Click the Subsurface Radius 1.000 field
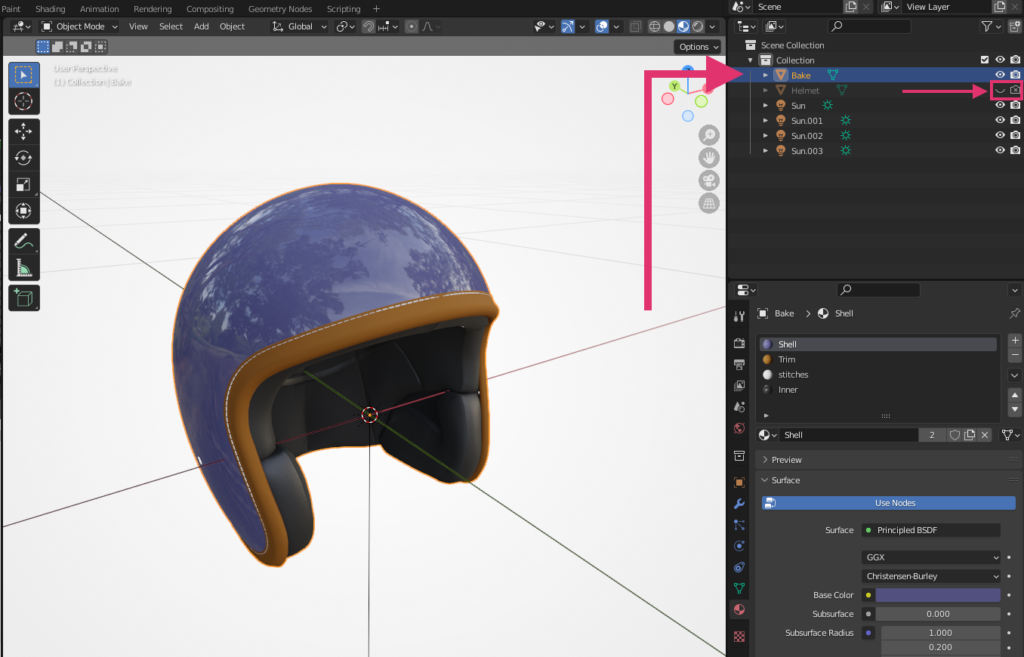This screenshot has height=657, width=1024. pos(940,632)
